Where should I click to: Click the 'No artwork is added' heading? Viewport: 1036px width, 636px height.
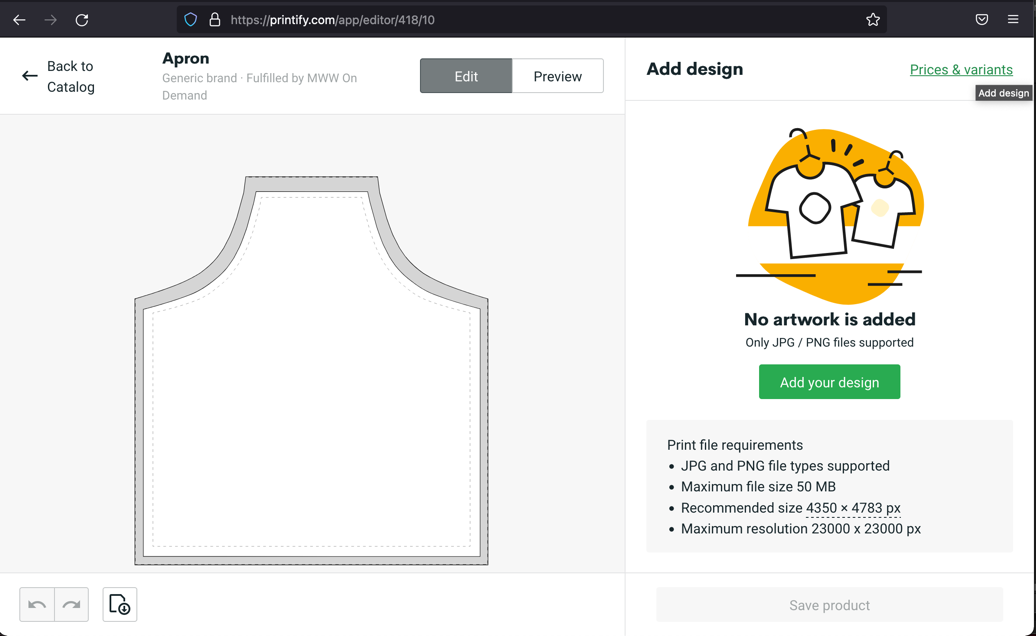pyautogui.click(x=829, y=320)
